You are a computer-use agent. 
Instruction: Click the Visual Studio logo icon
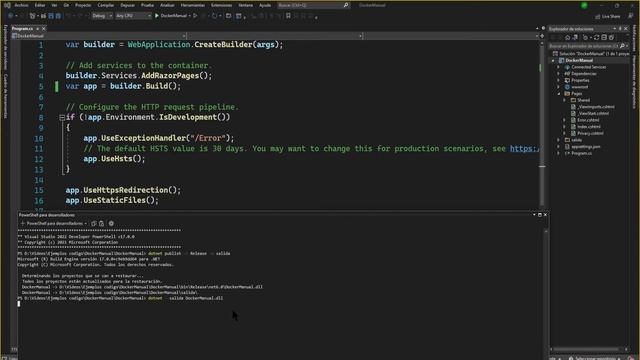[x=7, y=5]
